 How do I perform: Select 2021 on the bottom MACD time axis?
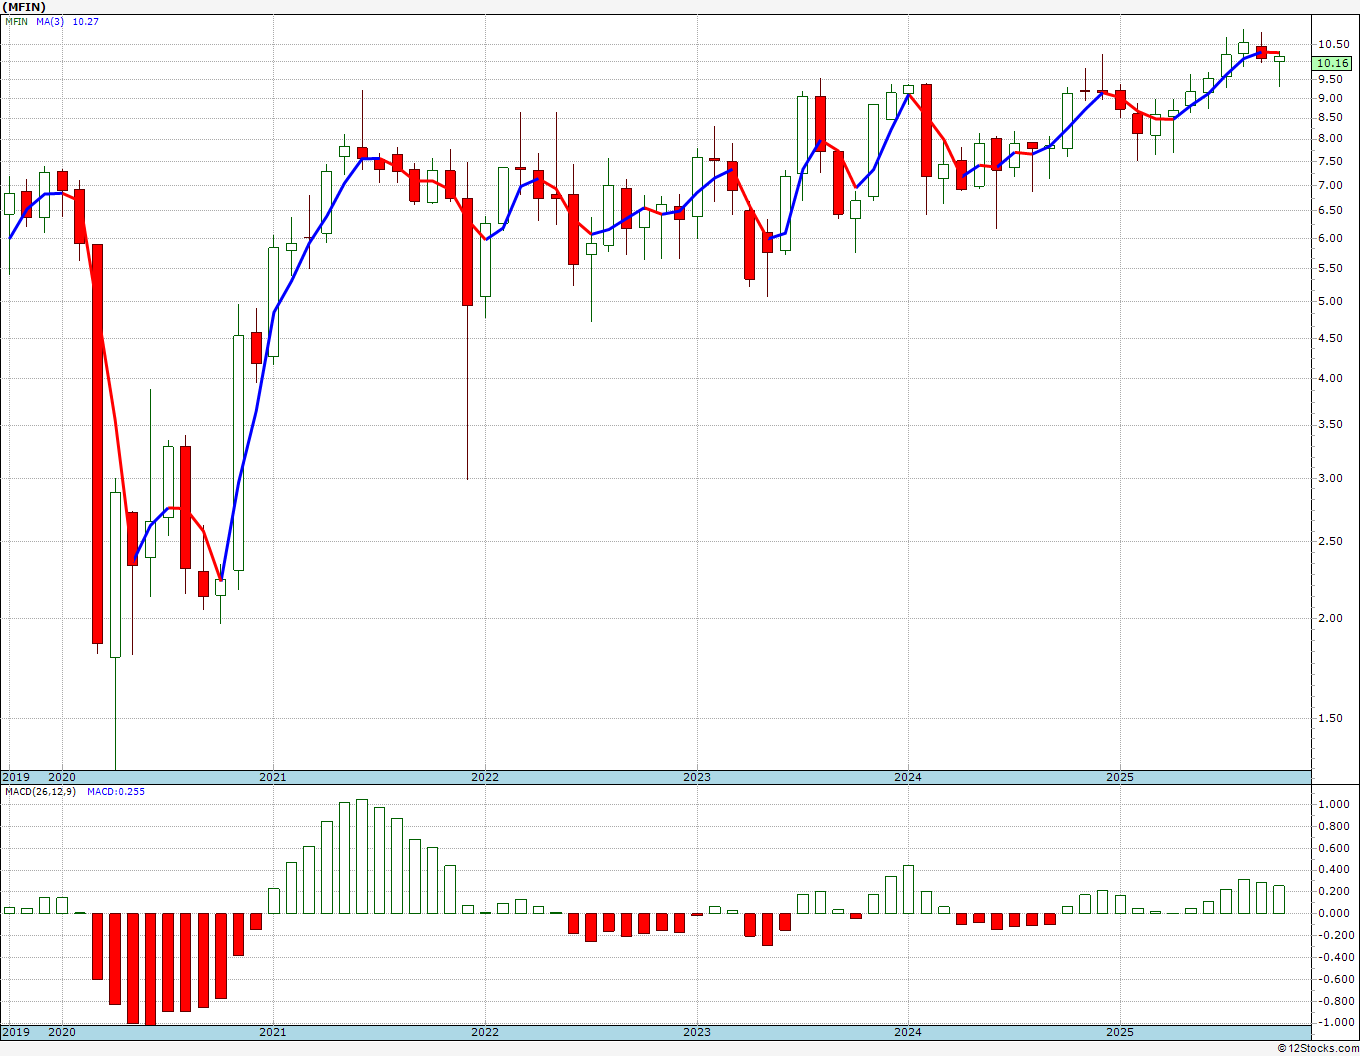click(273, 1032)
